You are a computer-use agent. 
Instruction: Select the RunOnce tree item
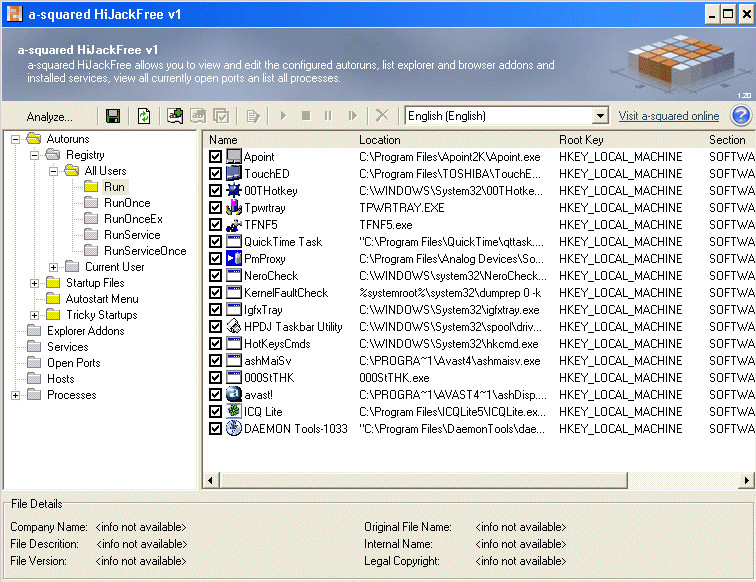tap(127, 203)
